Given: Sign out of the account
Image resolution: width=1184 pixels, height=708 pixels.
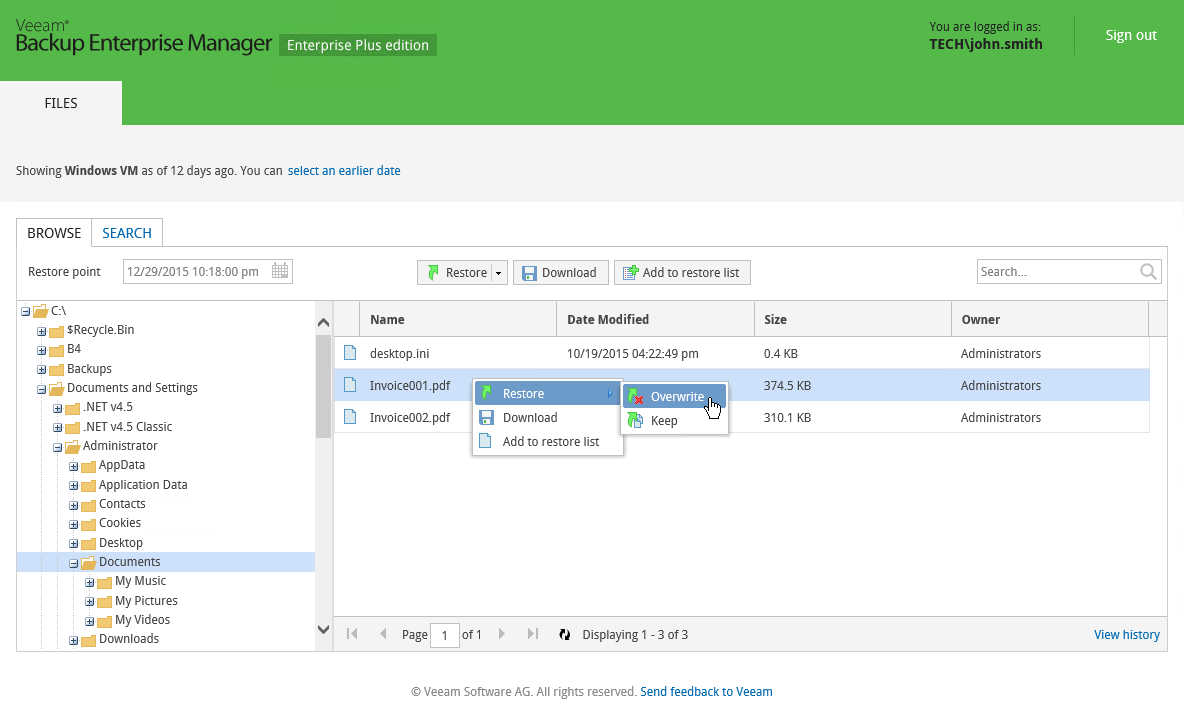Looking at the screenshot, I should (1130, 35).
